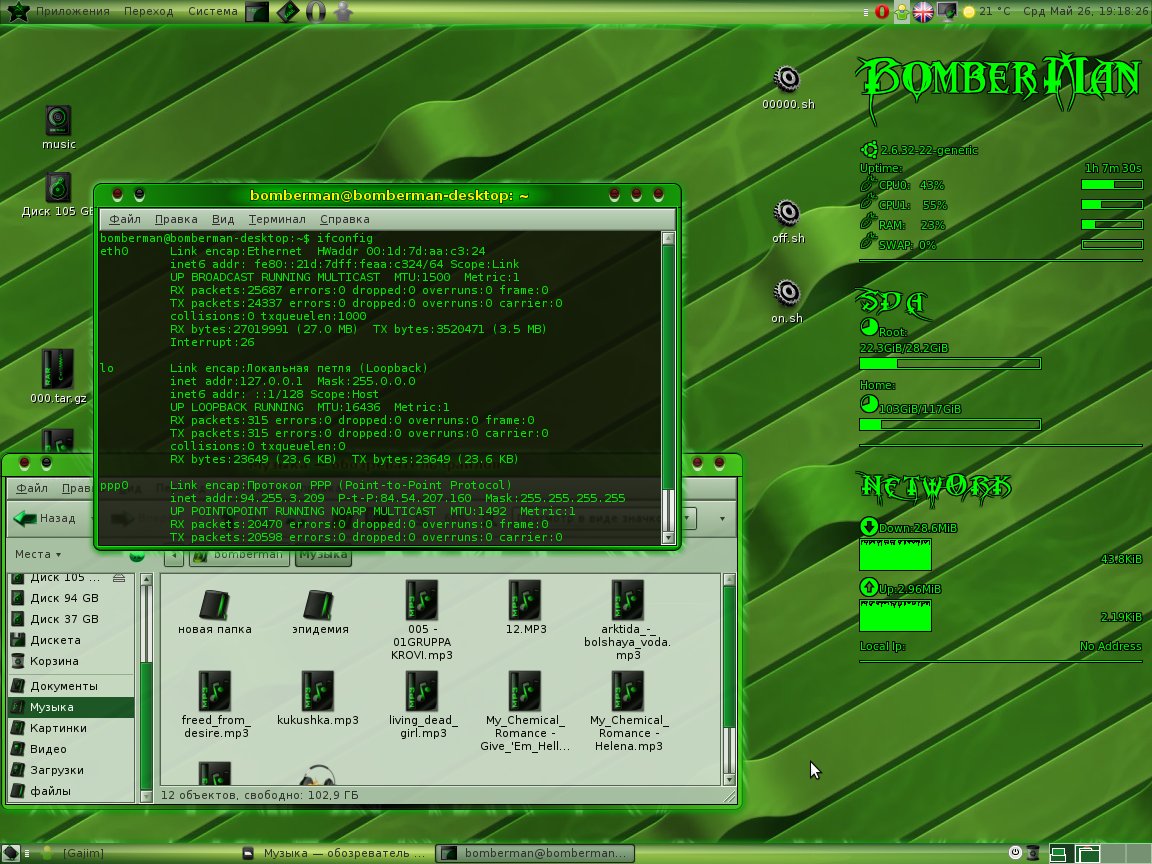This screenshot has width=1152, height=864.
Task: Open Правка menu in terminal
Action: [x=176, y=219]
